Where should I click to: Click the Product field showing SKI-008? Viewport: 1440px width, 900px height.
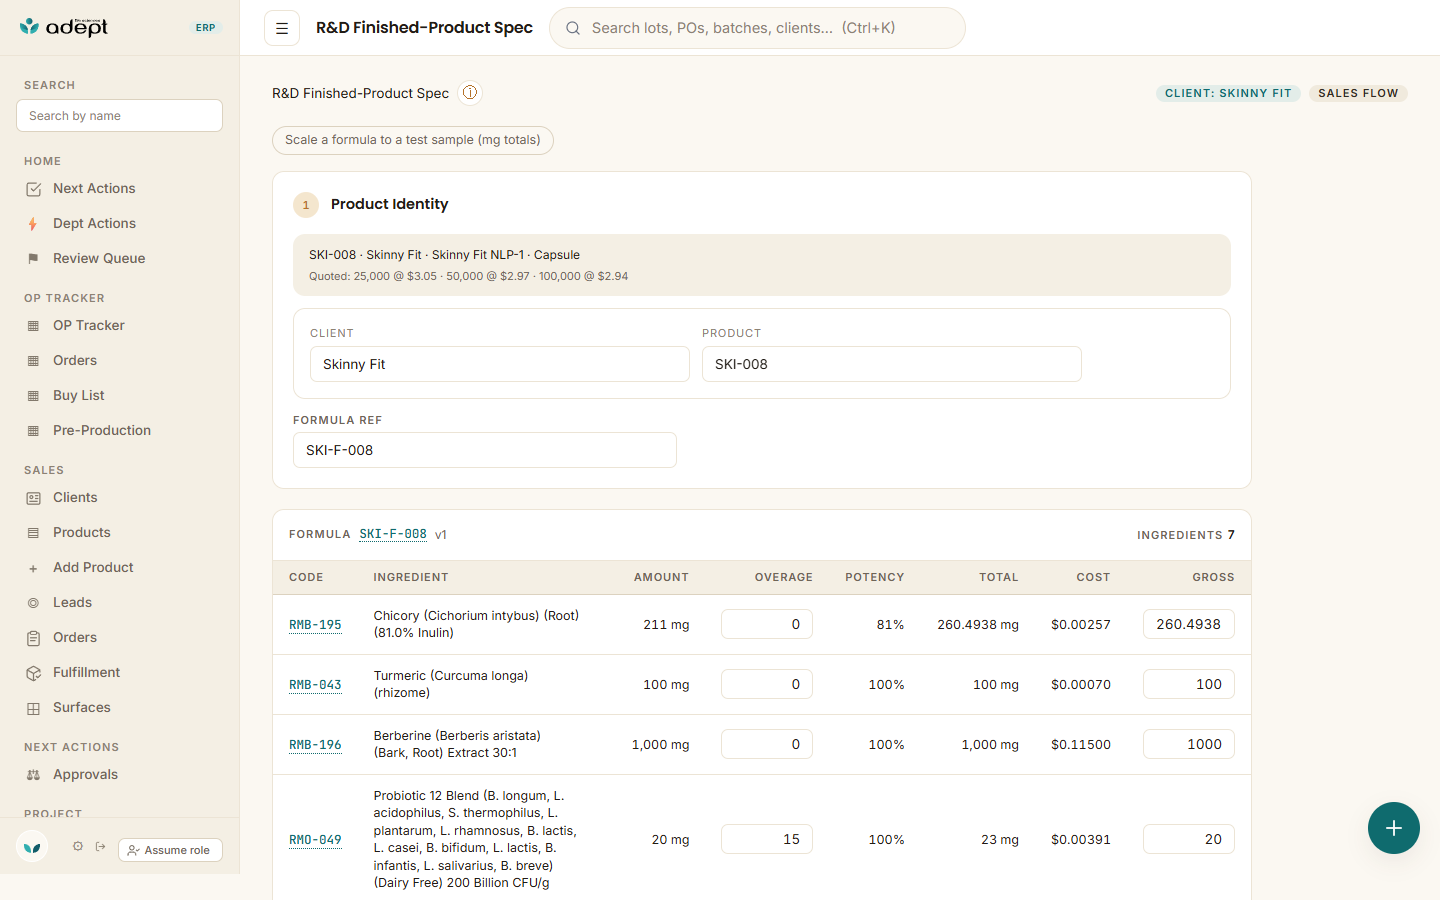[x=892, y=364]
